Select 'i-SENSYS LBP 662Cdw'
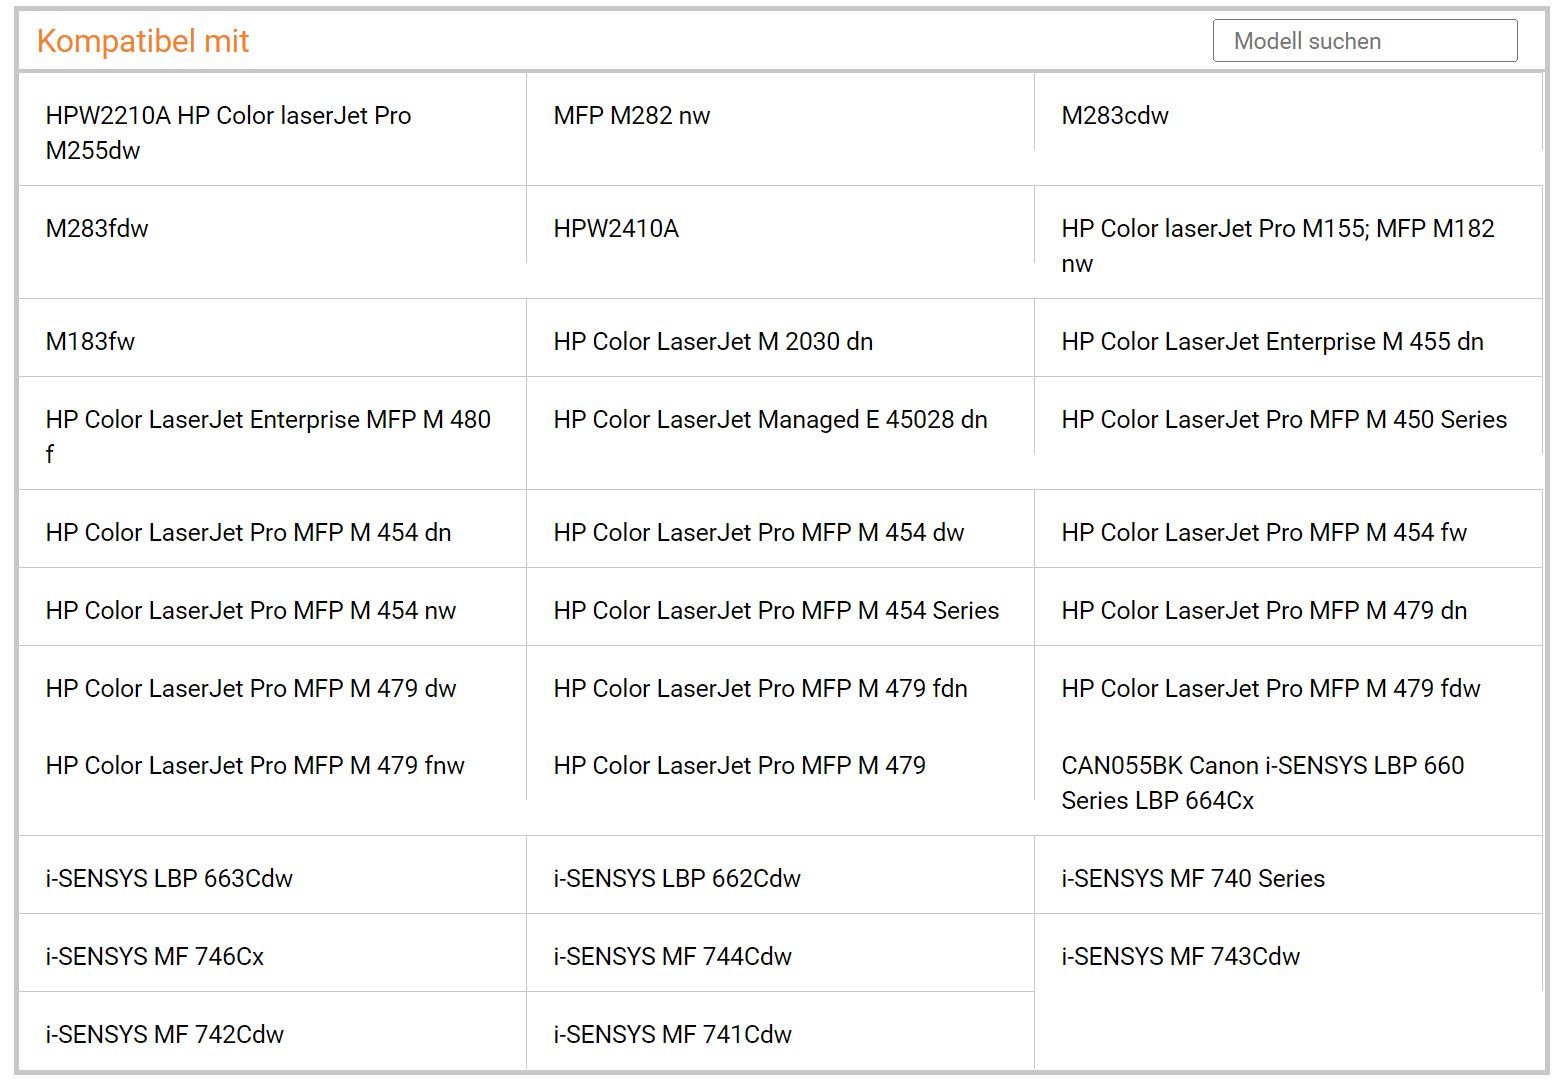This screenshot has height=1083, width=1561. 677,879
